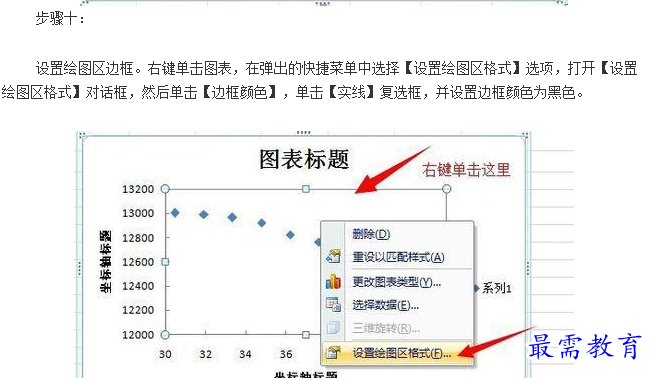Click y-axis label 12800
650x378 pixels.
pos(138,238)
